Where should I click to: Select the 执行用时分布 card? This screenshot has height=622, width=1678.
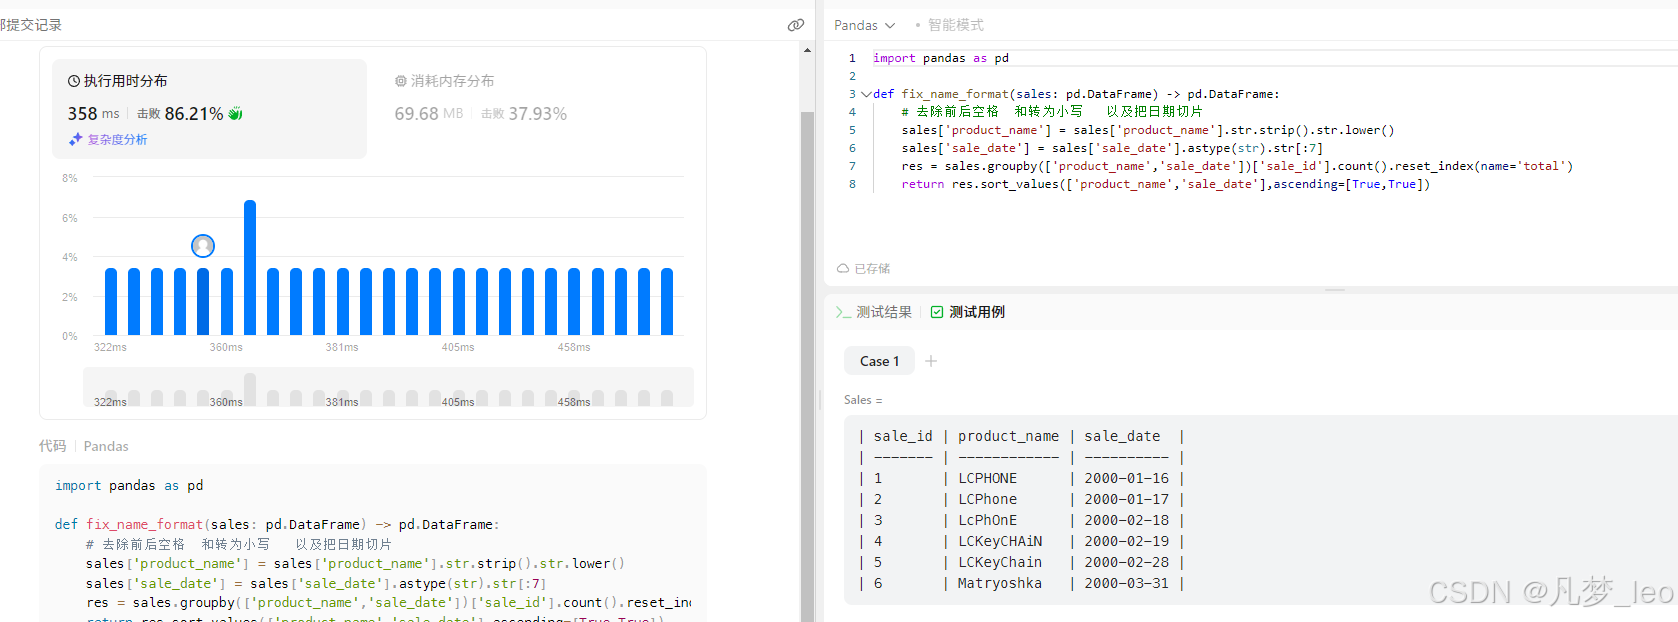(x=210, y=109)
